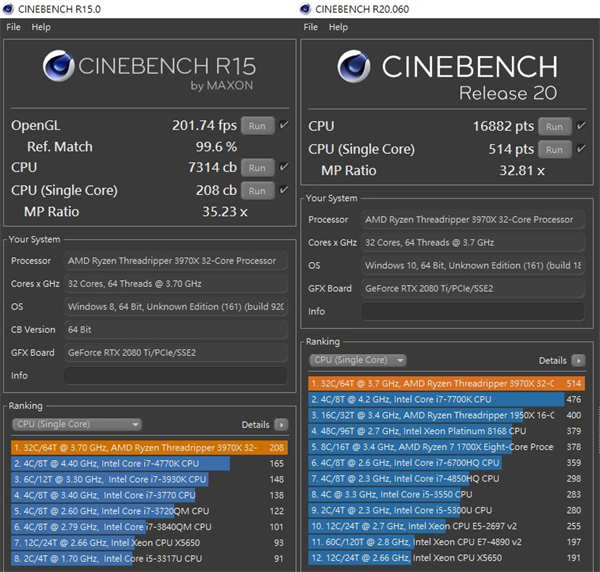
Task: Run the OpenGL test in R15
Action: [258, 125]
